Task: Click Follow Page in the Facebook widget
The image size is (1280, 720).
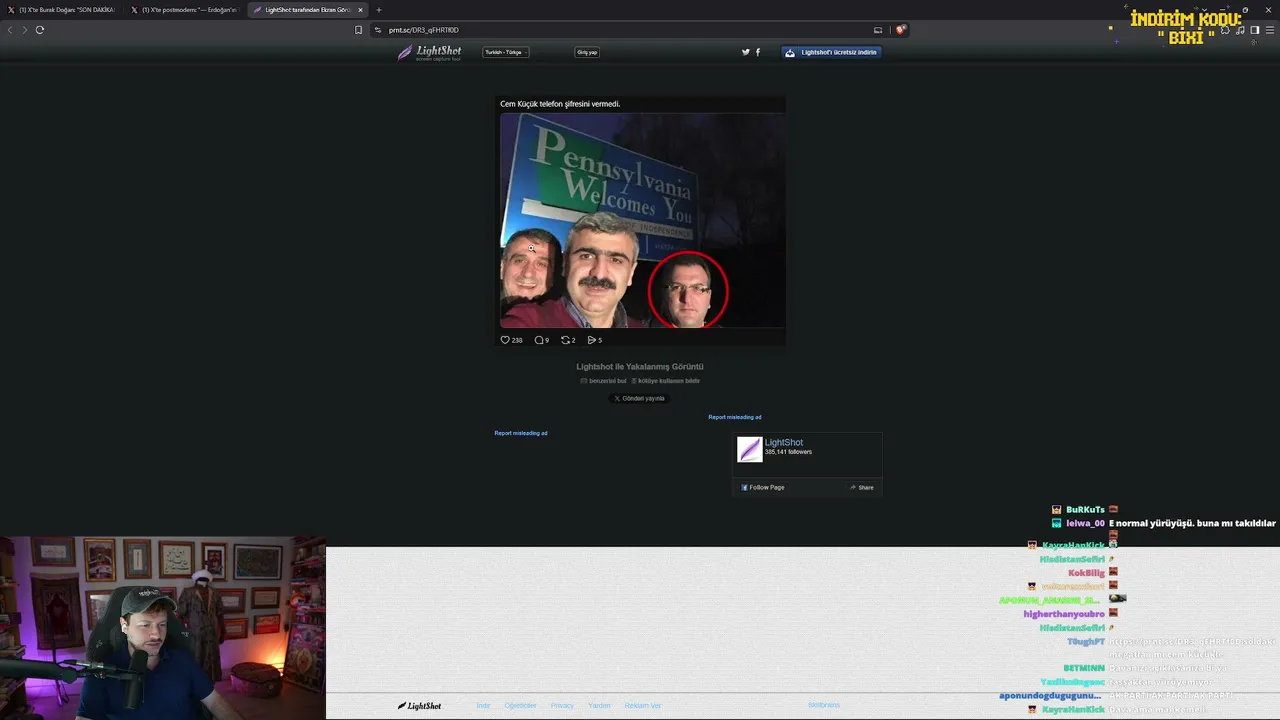Action: [763, 487]
